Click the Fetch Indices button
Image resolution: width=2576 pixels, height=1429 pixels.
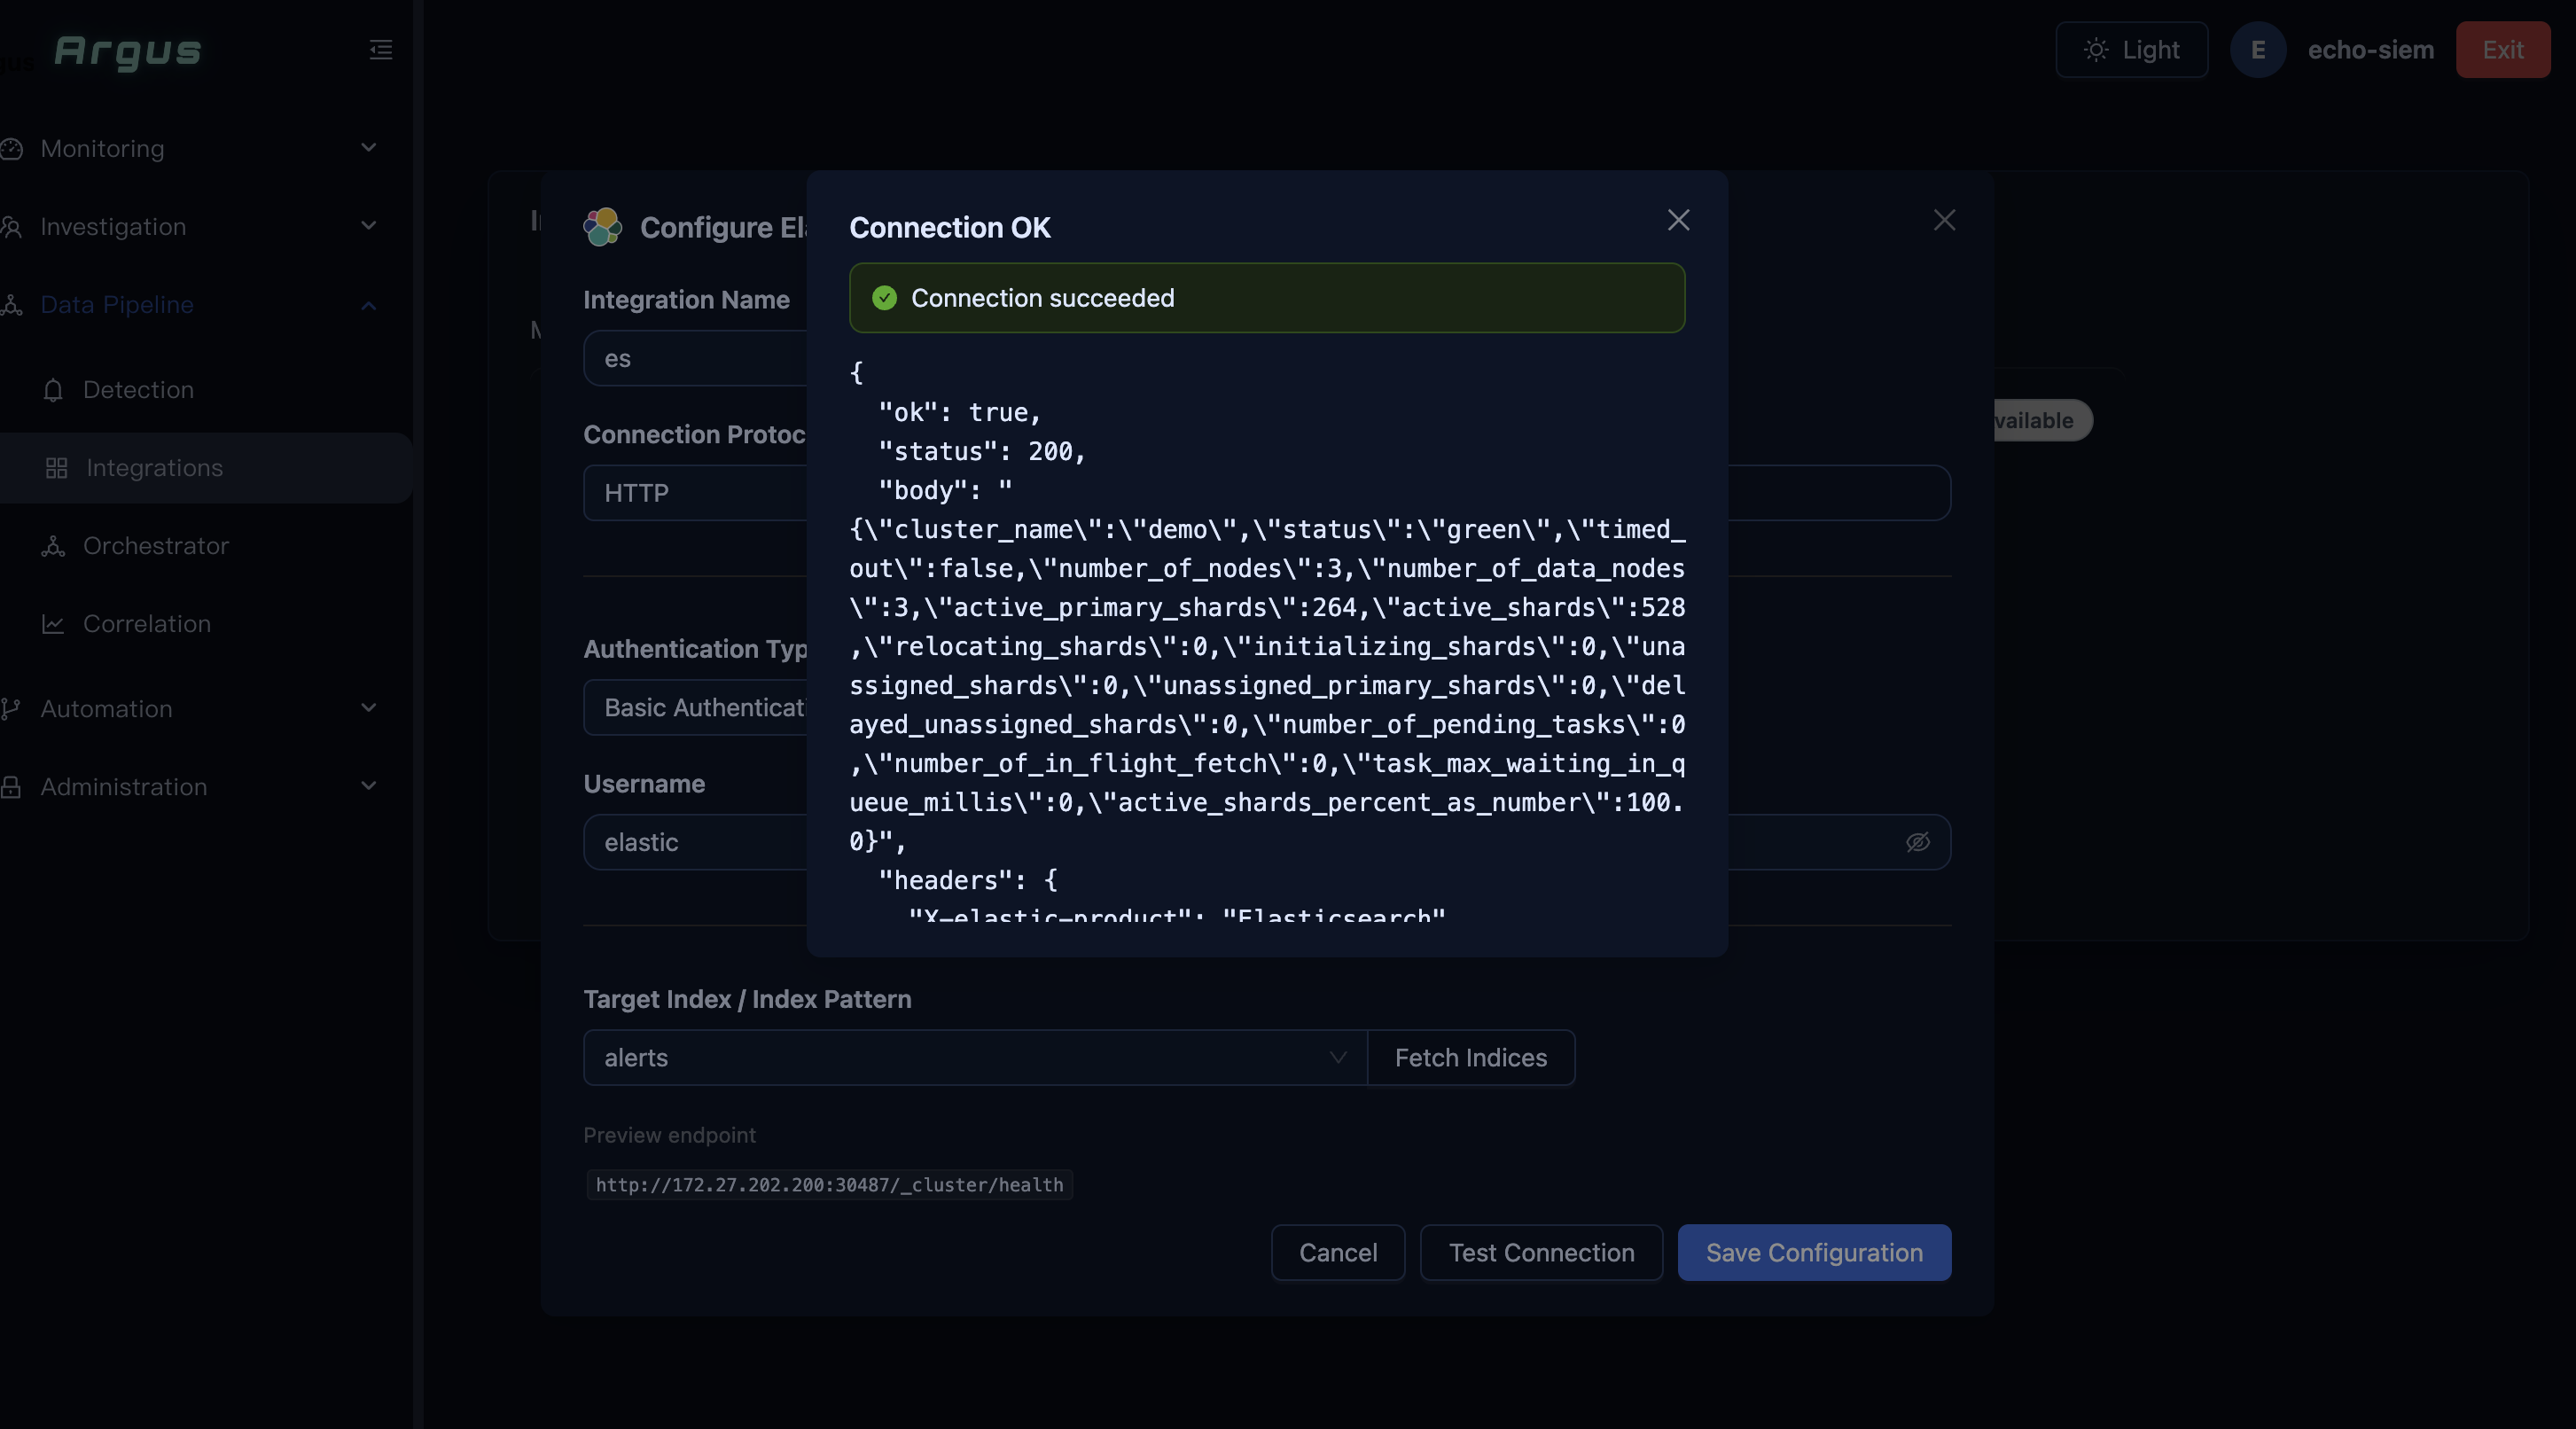[1470, 1058]
